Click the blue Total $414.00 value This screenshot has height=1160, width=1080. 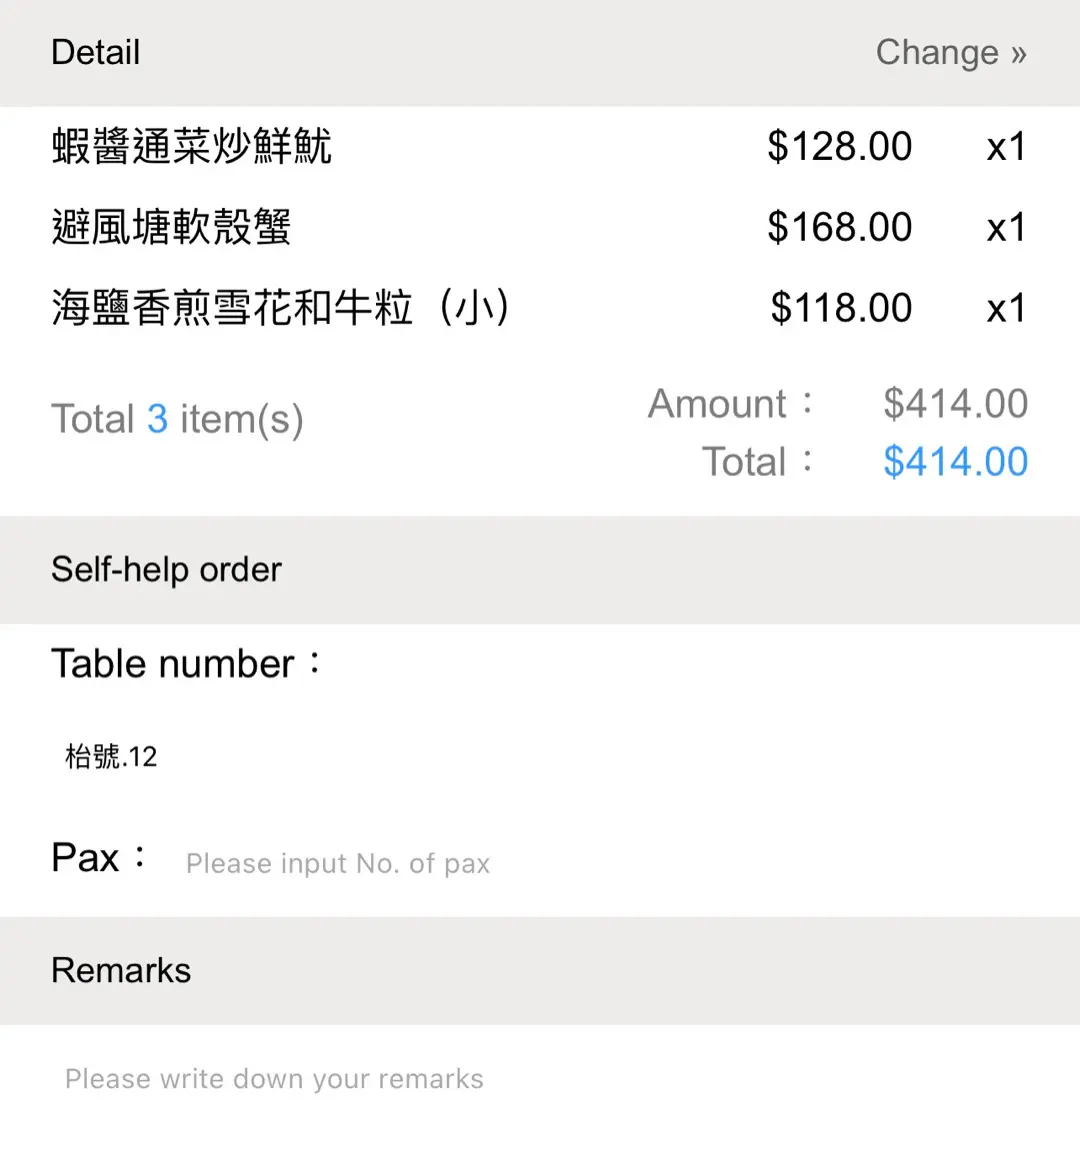point(955,462)
